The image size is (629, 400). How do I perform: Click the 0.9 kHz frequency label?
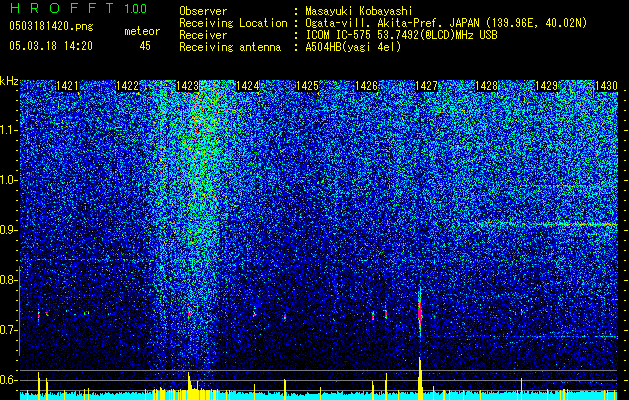(x=8, y=230)
